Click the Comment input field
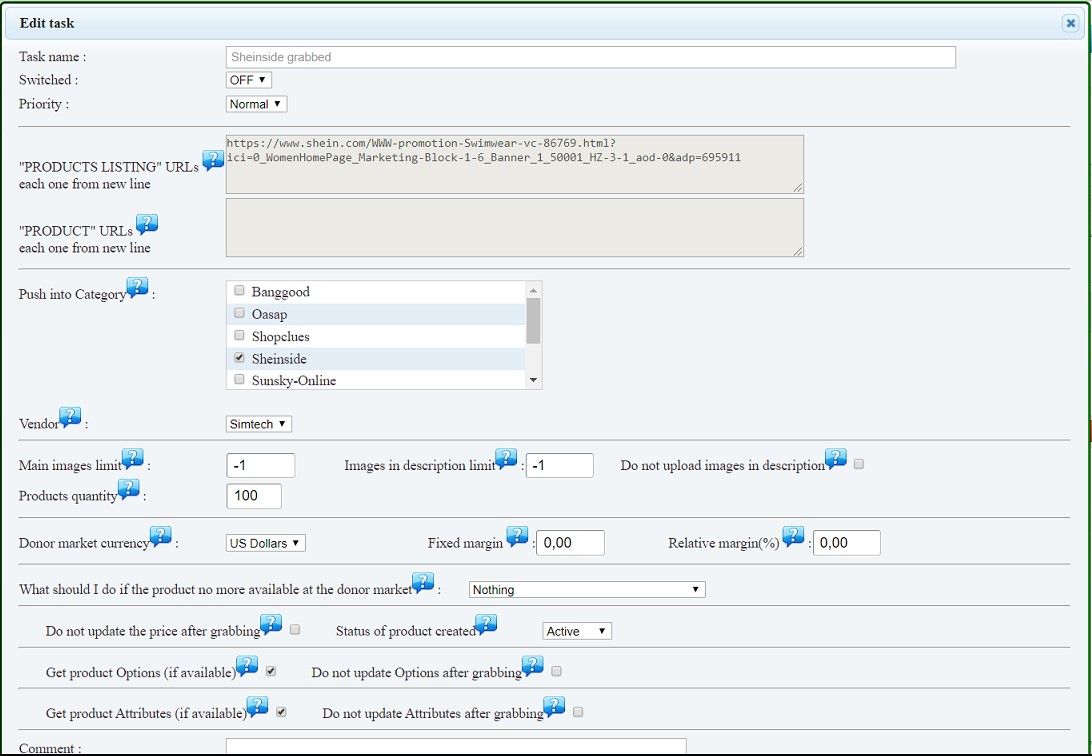This screenshot has height=756, width=1092. coord(456,747)
